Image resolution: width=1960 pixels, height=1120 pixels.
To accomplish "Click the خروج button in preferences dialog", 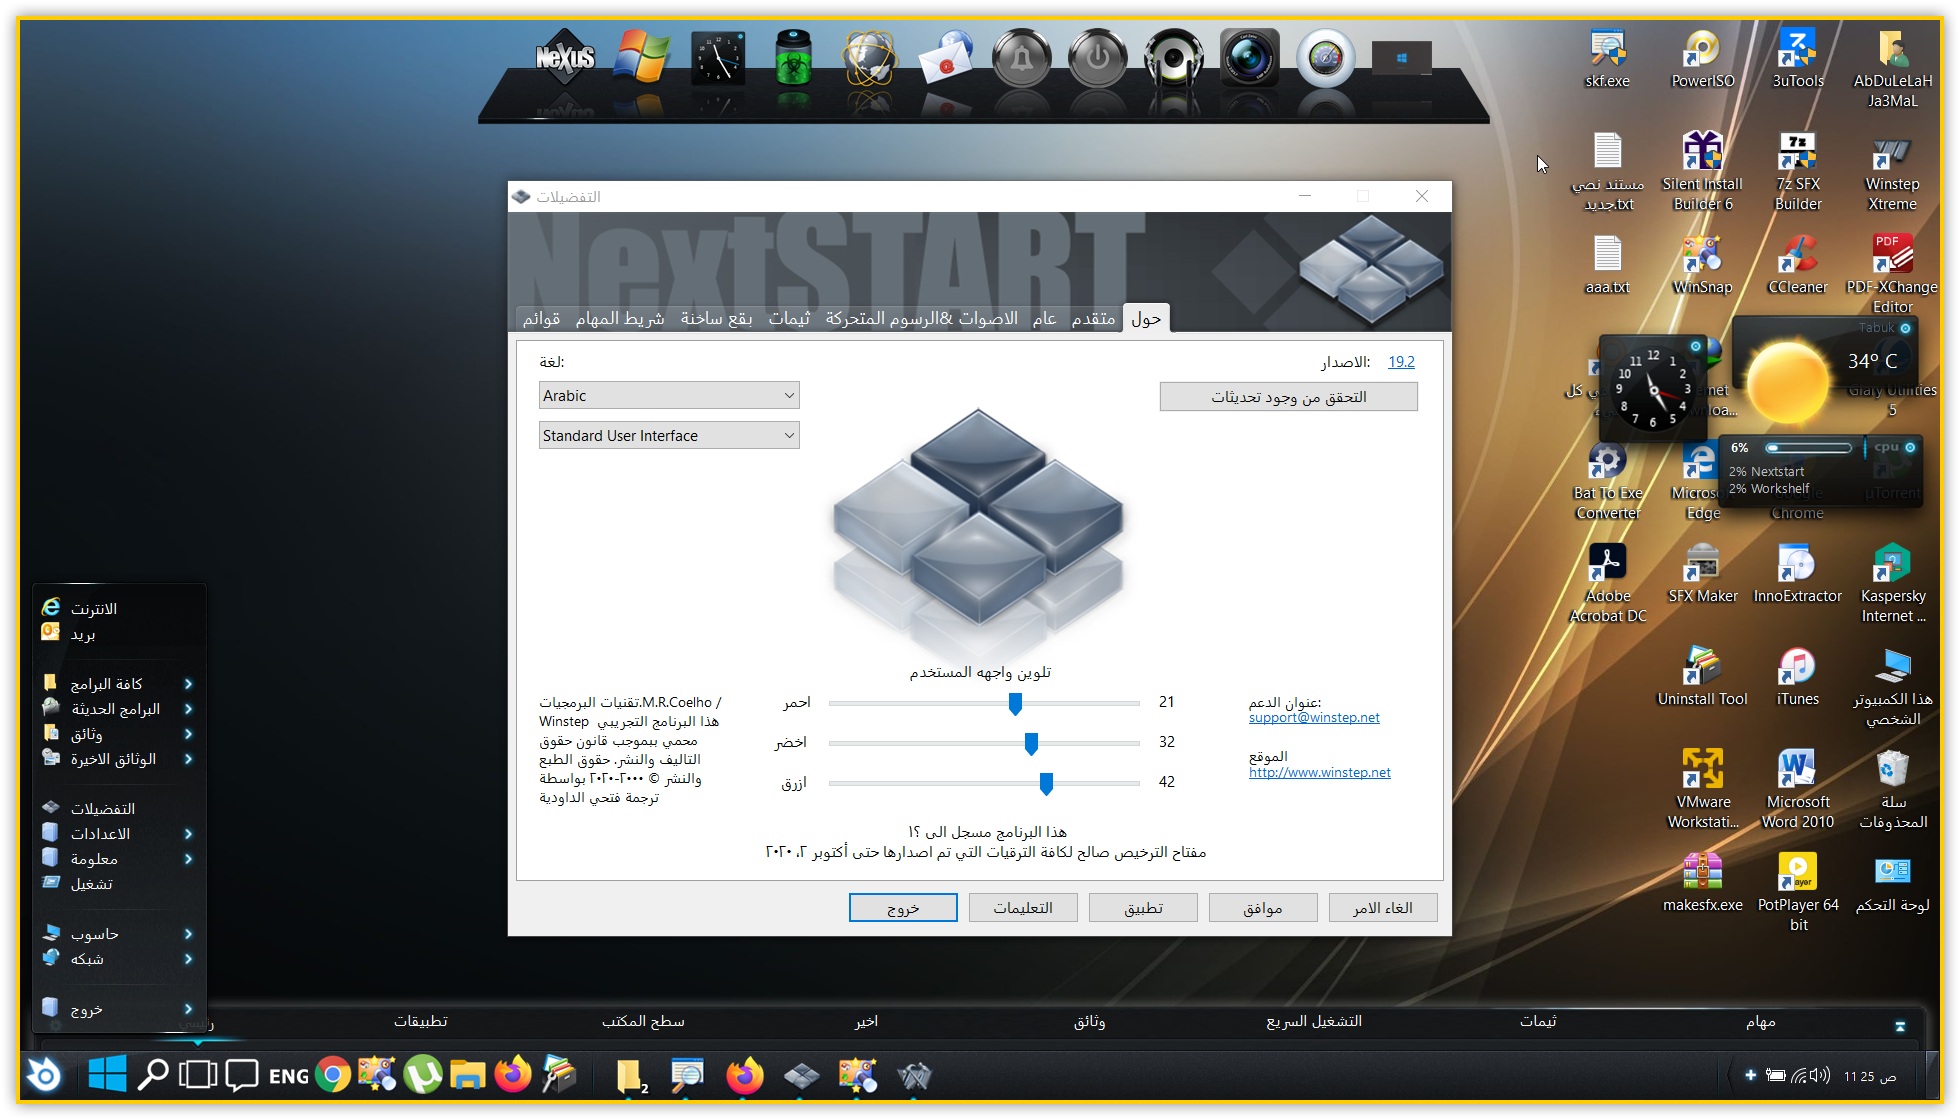I will click(903, 908).
